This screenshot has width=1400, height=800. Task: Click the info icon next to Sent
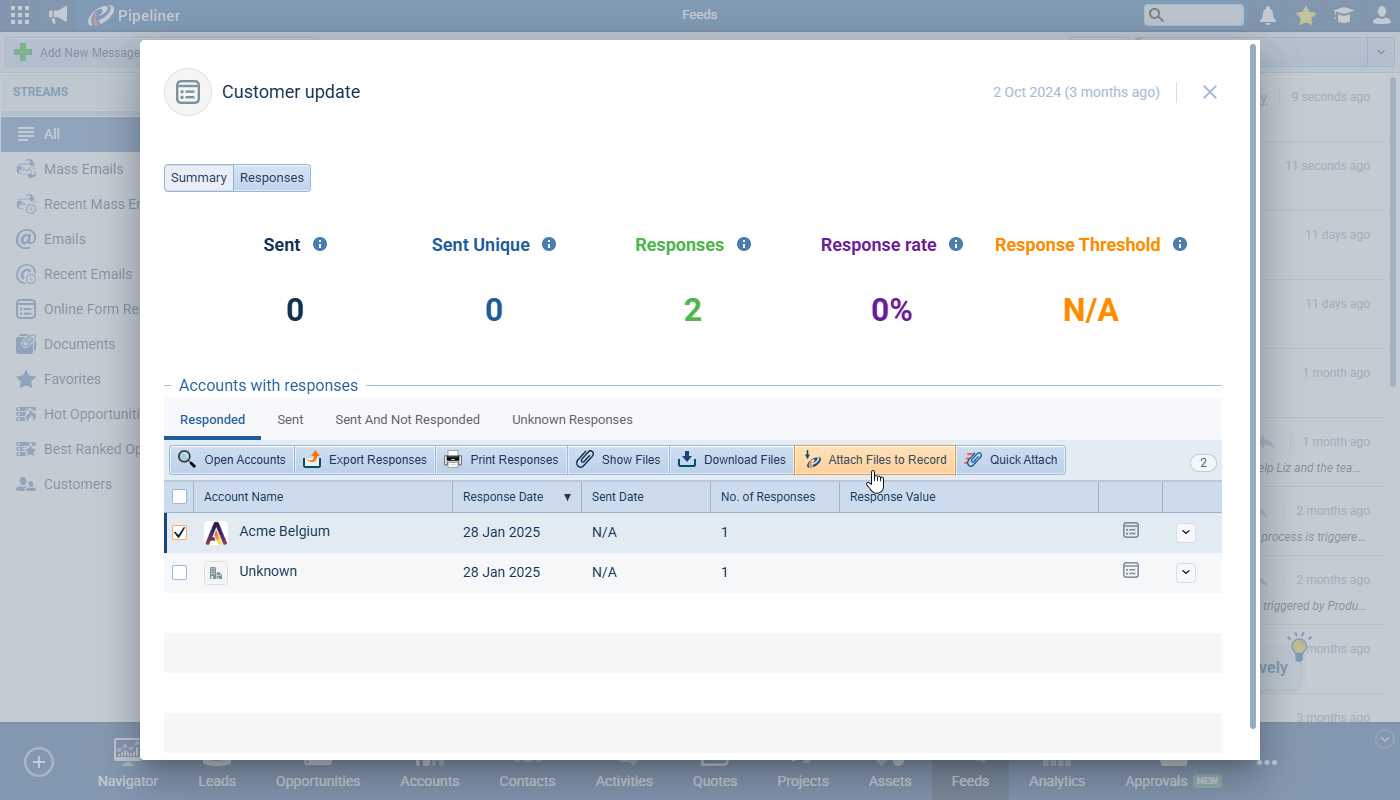320,244
